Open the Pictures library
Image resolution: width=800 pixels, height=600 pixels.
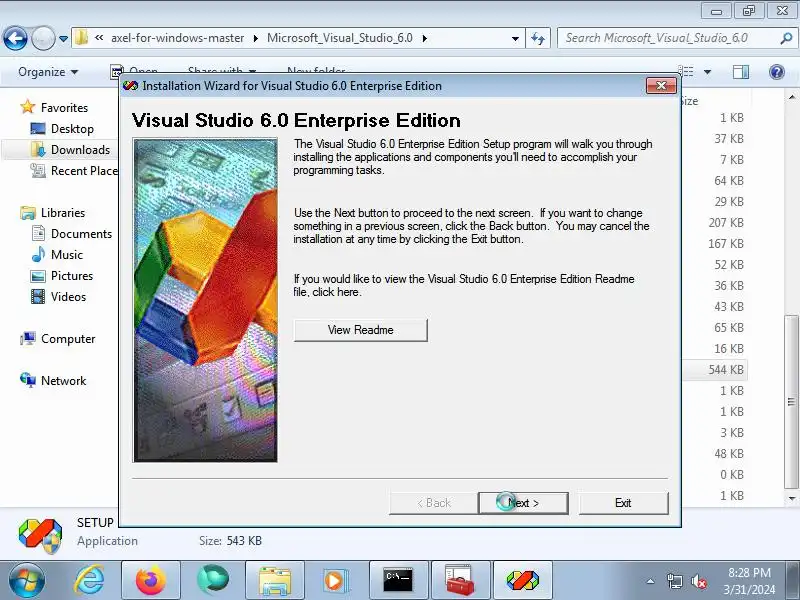tap(72, 276)
